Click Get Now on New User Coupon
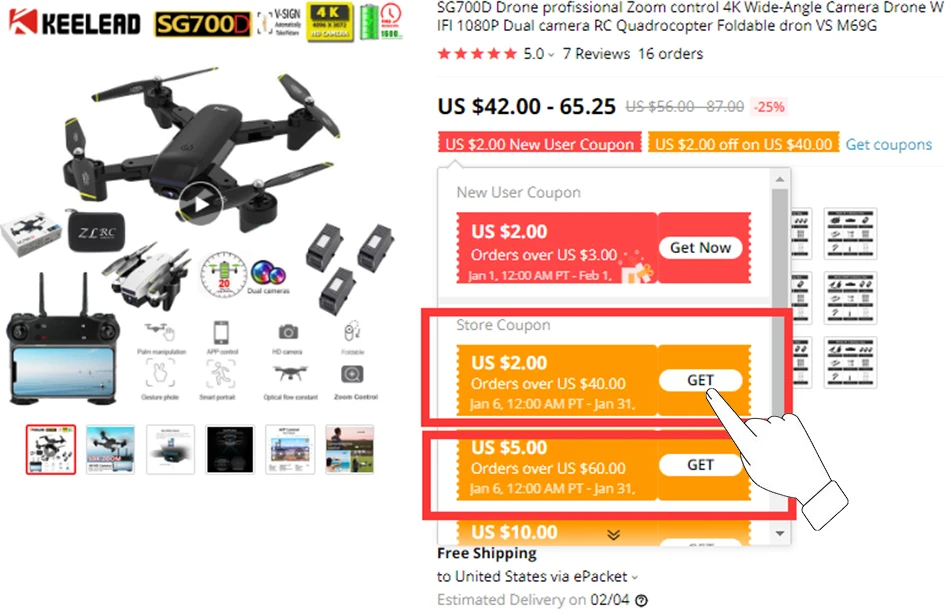Viewport: 950px width, 611px height. point(700,247)
